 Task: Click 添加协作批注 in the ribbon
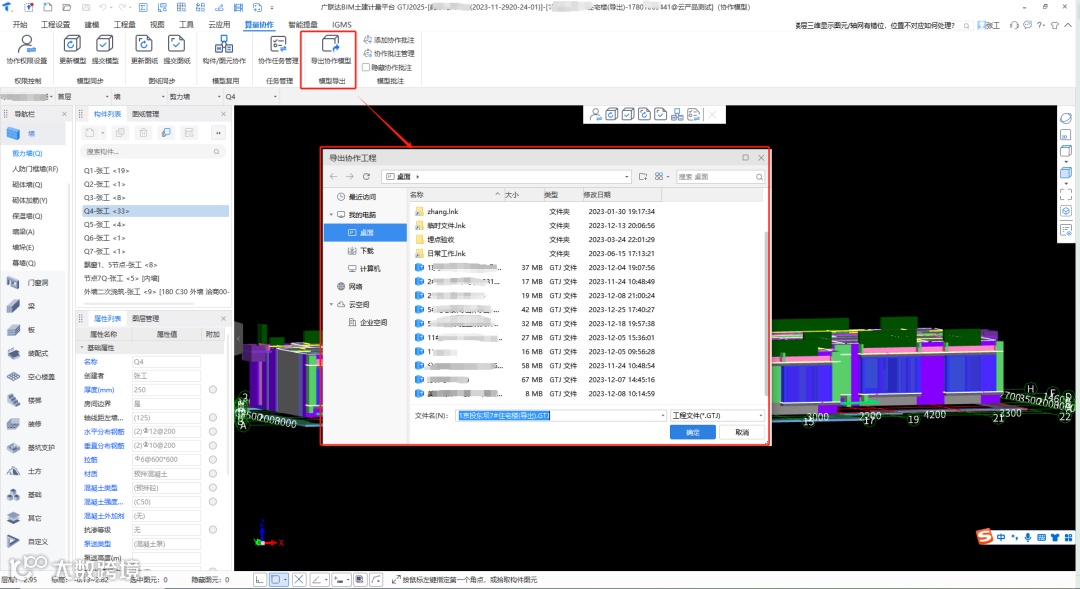pyautogui.click(x=388, y=40)
